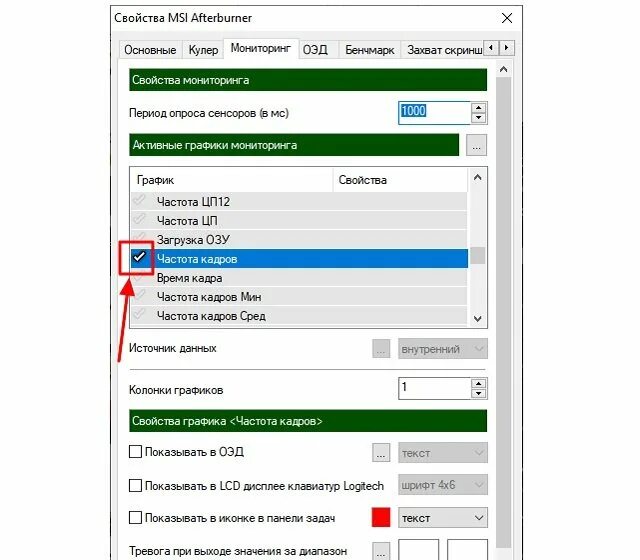Viewport: 640px width, 560px height.
Task: Open the active monitoring graphs options button
Action: [x=476, y=145]
